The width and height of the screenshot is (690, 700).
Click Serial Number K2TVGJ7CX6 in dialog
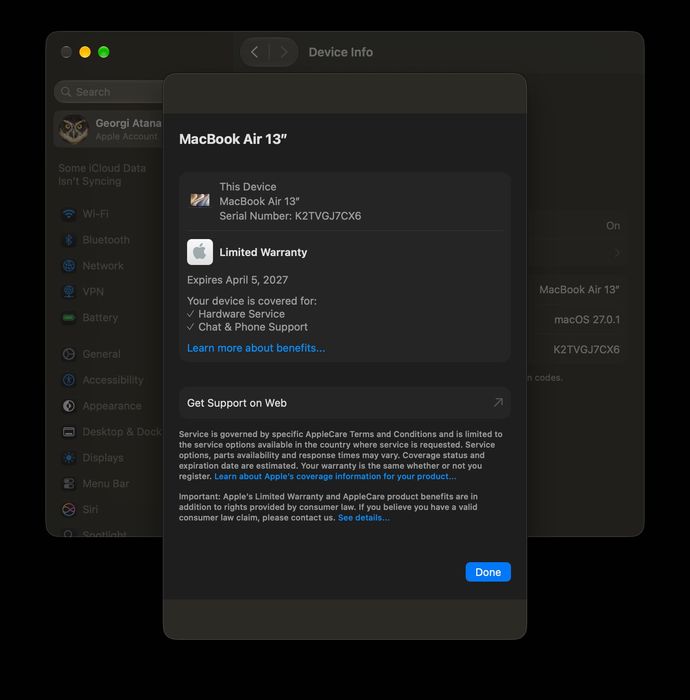290,216
